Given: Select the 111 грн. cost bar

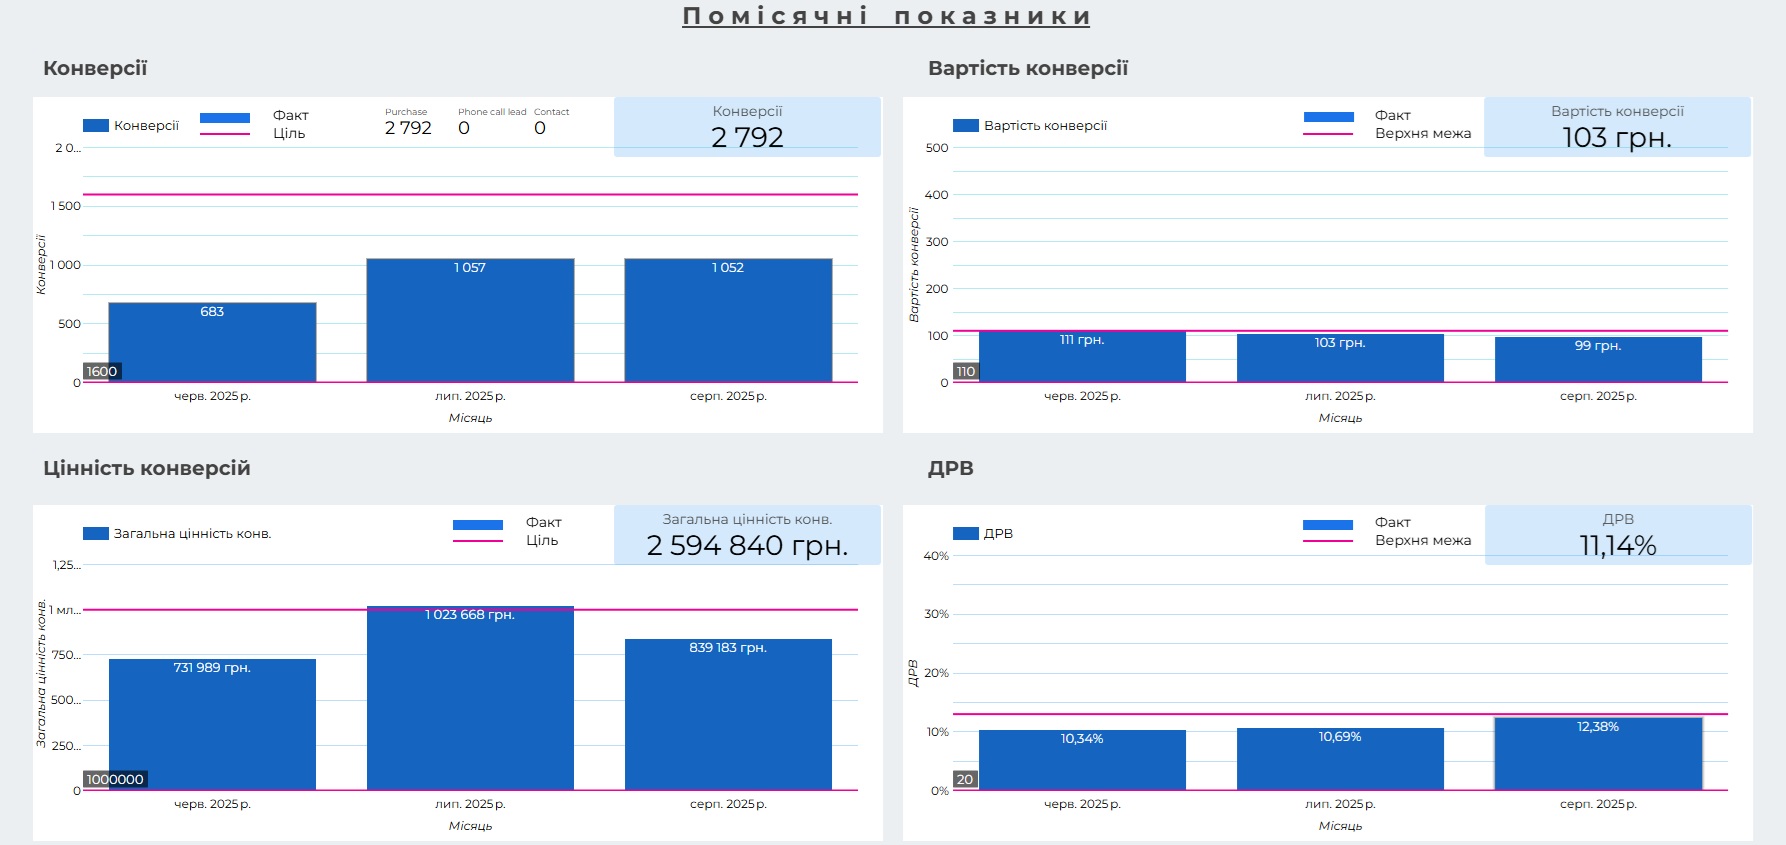Looking at the screenshot, I should 1082,358.
